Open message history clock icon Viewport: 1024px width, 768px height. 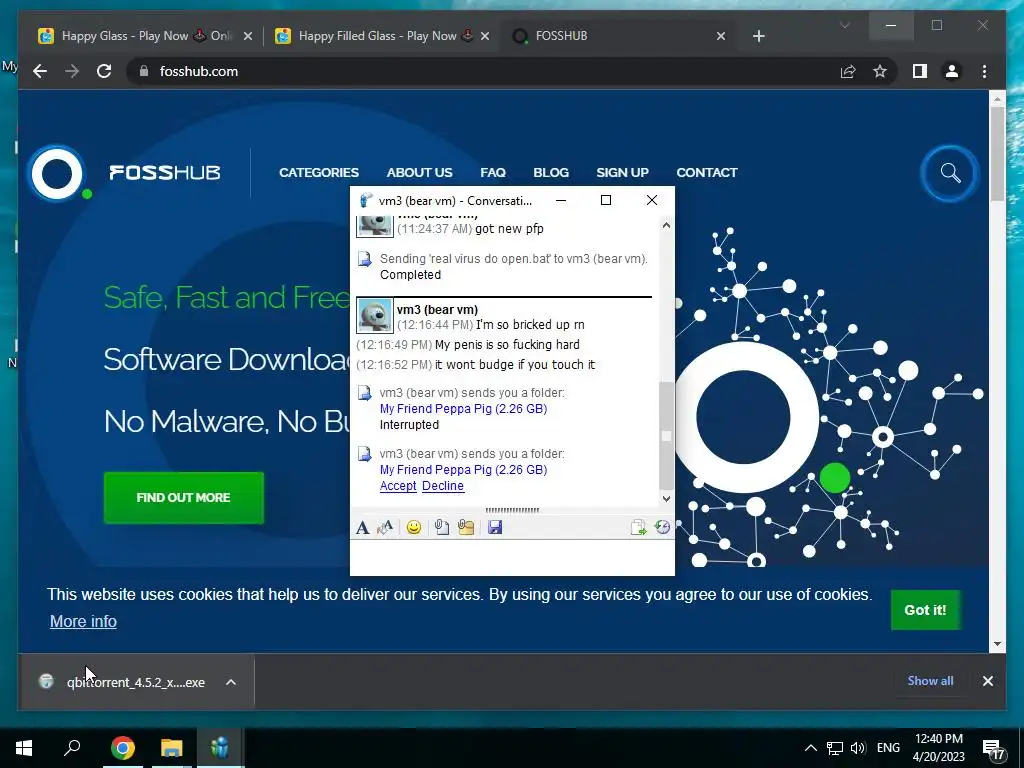[x=662, y=528]
